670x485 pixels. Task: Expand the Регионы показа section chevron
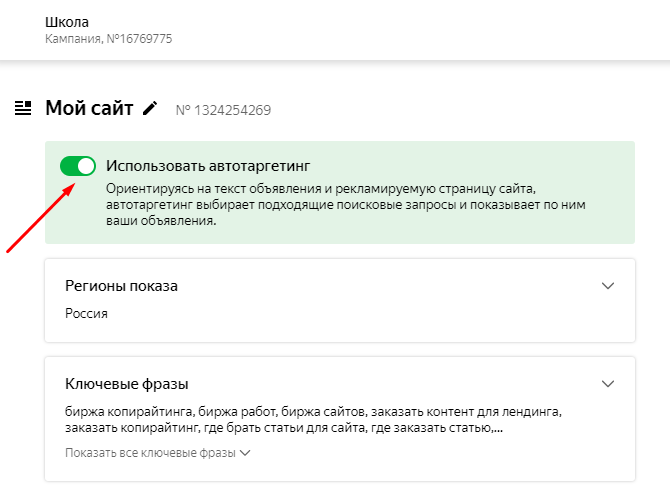point(608,285)
